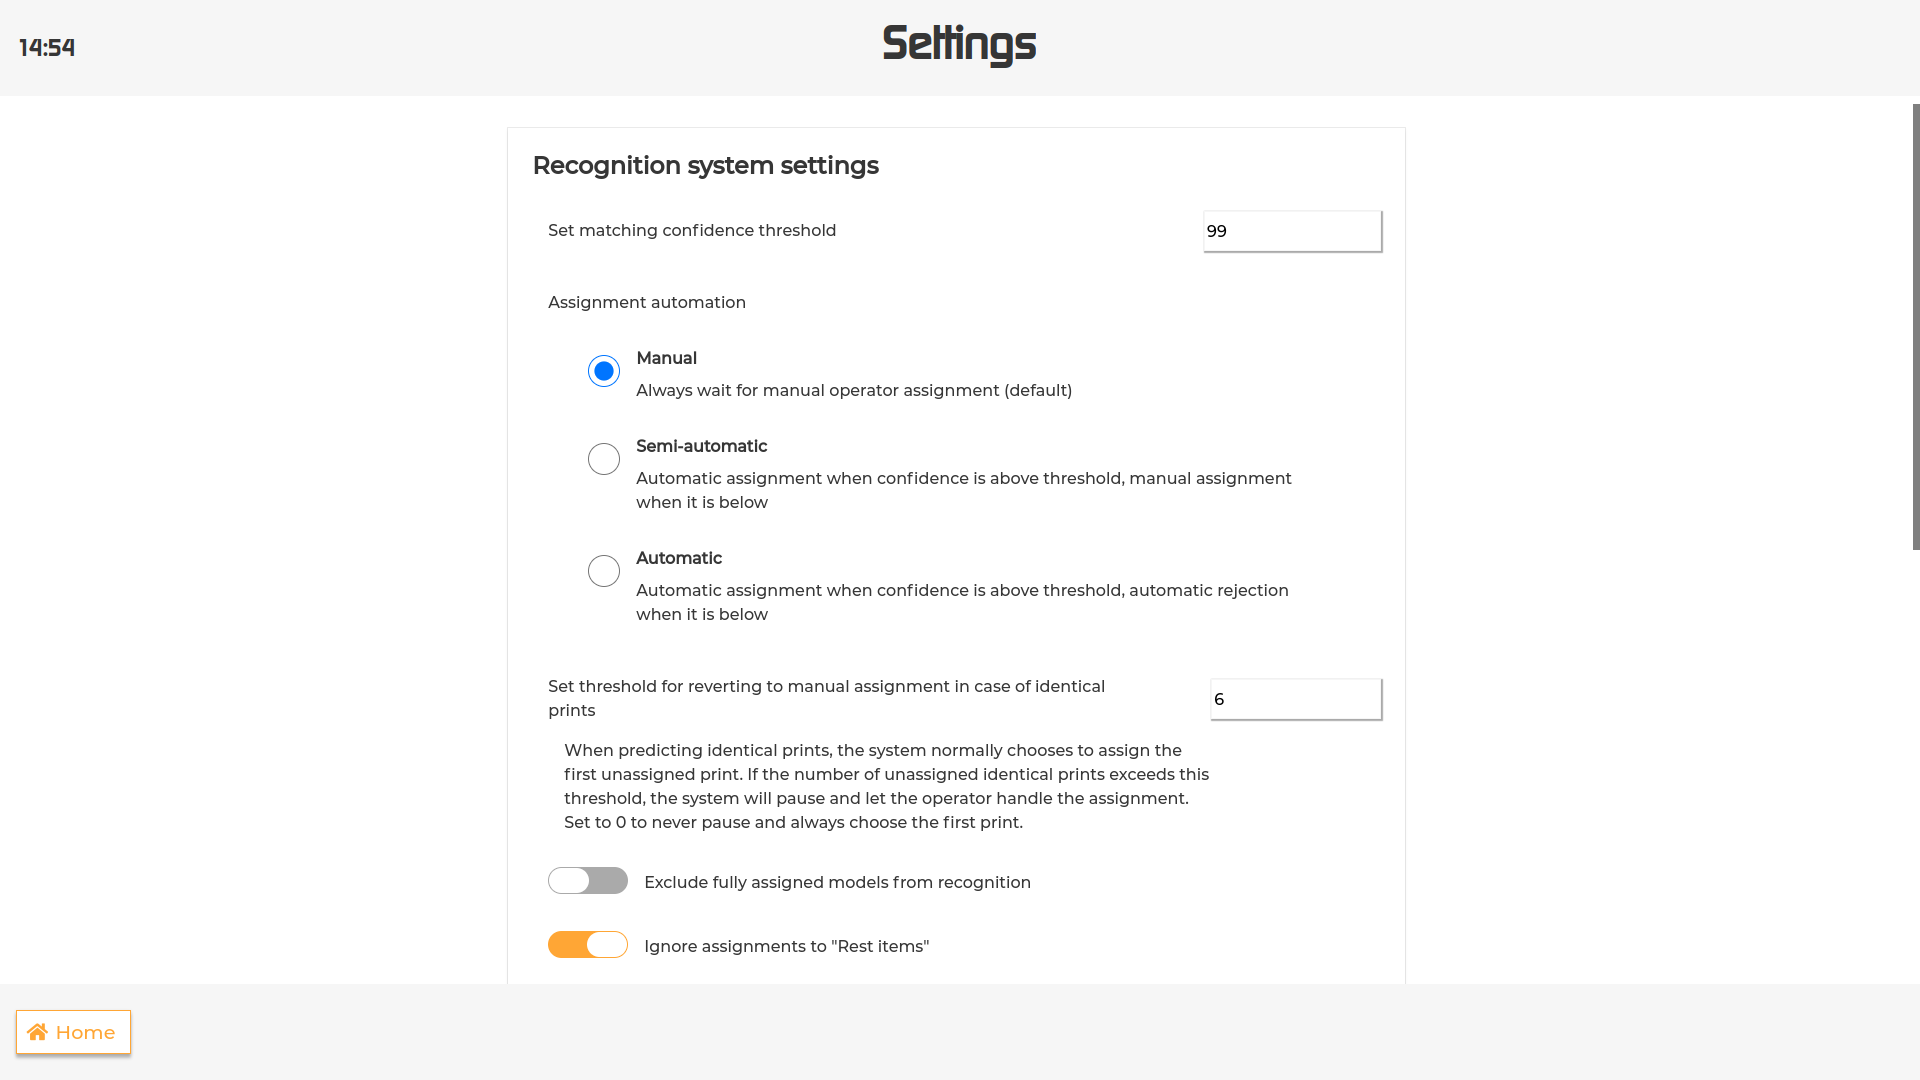This screenshot has width=1920, height=1080.
Task: Enable "Exclude fully assigned models from recognition"
Action: click(x=588, y=881)
